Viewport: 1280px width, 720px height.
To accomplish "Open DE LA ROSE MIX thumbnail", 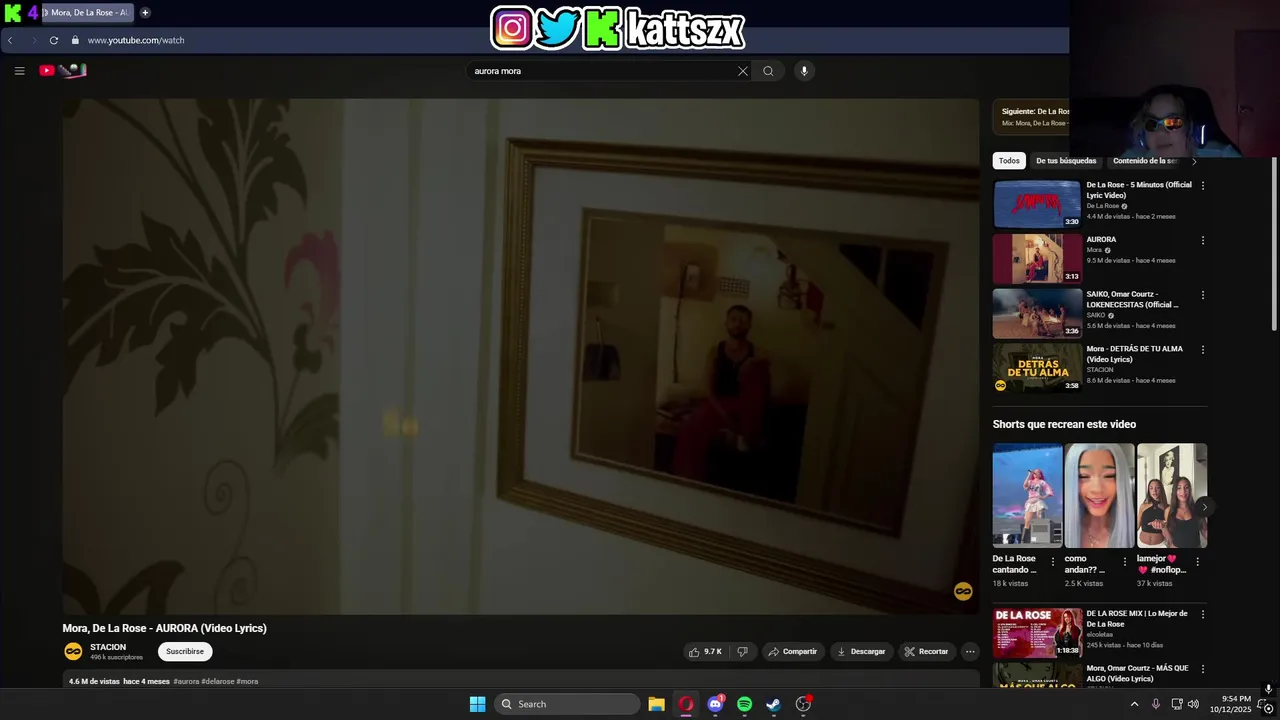I will click(x=1037, y=632).
